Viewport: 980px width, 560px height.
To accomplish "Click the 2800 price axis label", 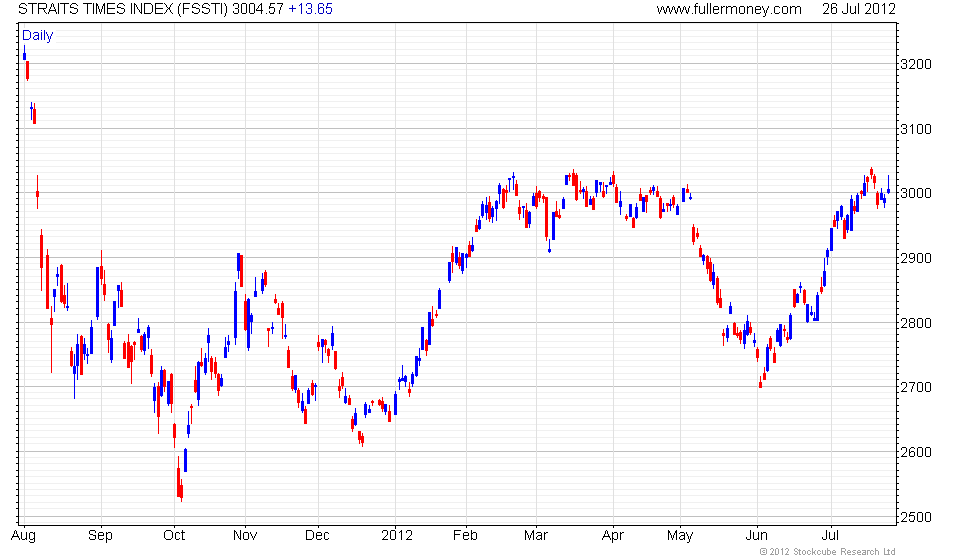I will tap(916, 323).
